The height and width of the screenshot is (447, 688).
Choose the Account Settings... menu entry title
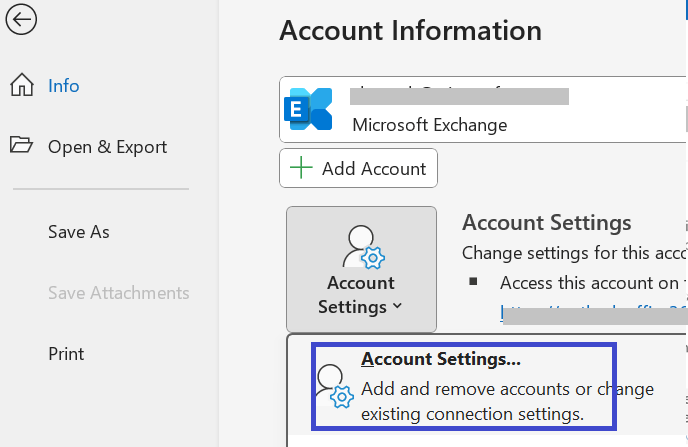tap(441, 359)
